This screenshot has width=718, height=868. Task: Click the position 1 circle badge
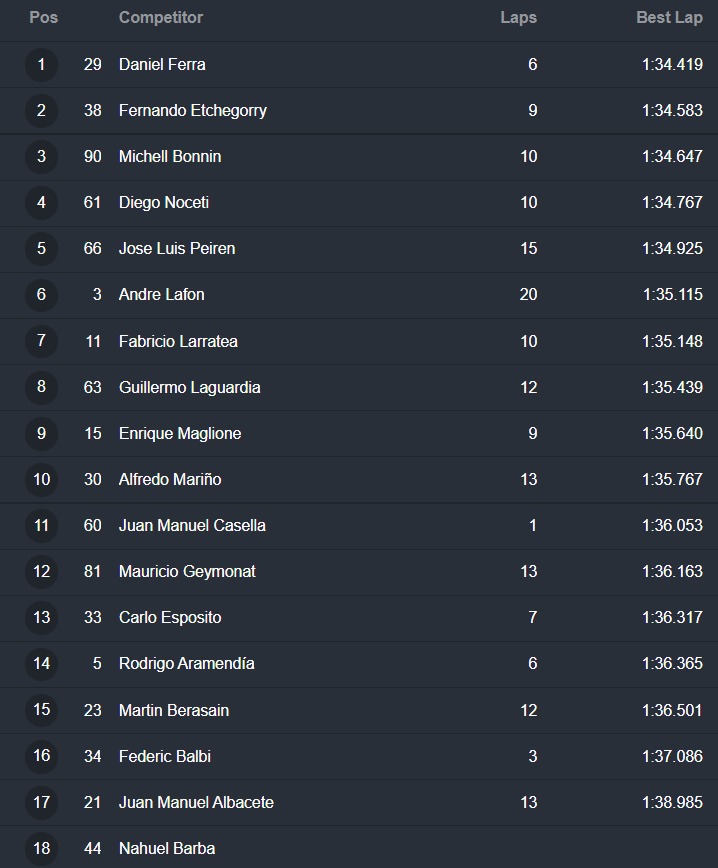point(42,65)
